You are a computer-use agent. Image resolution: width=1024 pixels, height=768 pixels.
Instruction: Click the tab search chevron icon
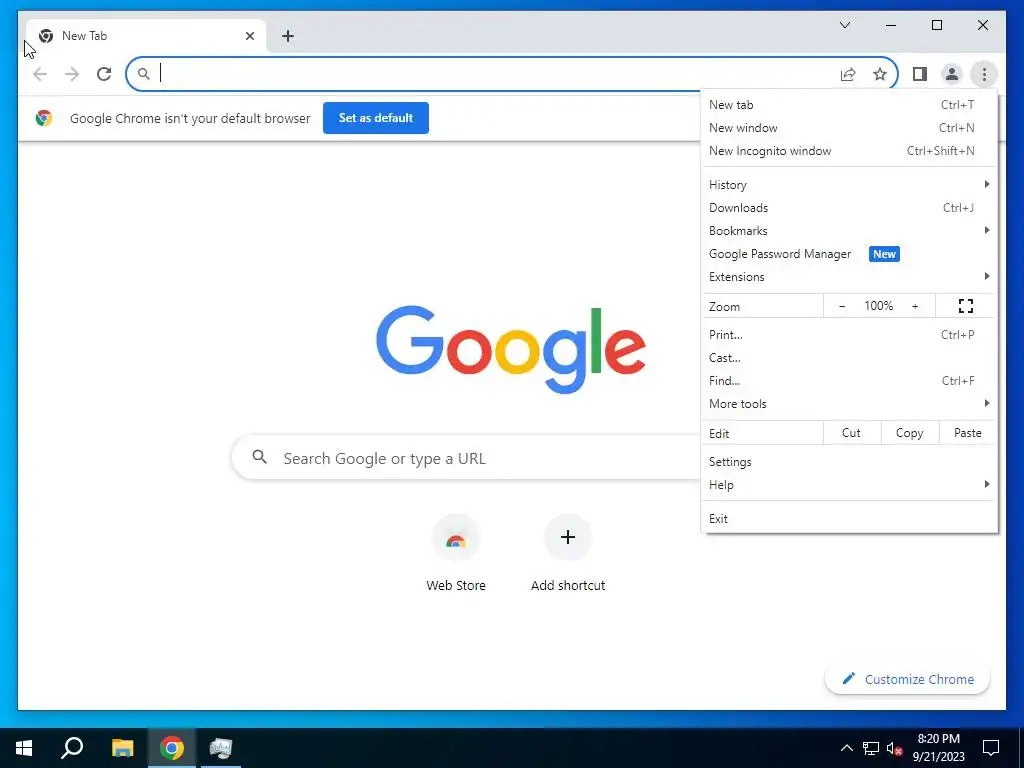click(844, 25)
